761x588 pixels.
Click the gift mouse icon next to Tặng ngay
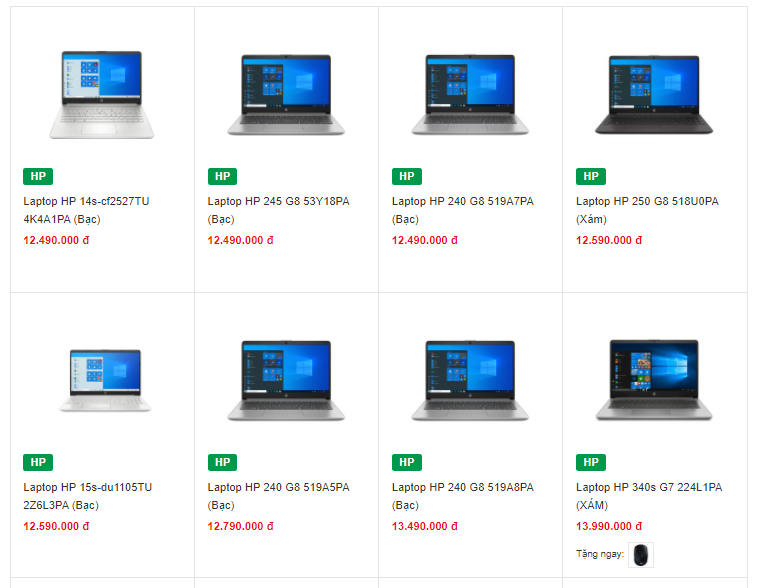click(641, 555)
